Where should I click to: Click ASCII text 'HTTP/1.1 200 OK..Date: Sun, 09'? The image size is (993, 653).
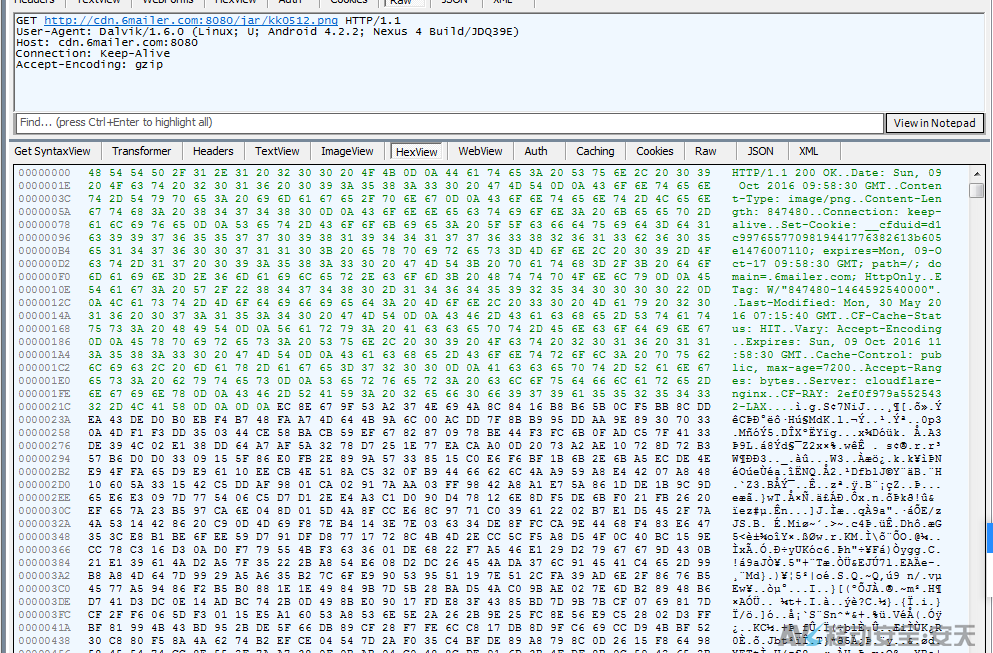click(837, 173)
